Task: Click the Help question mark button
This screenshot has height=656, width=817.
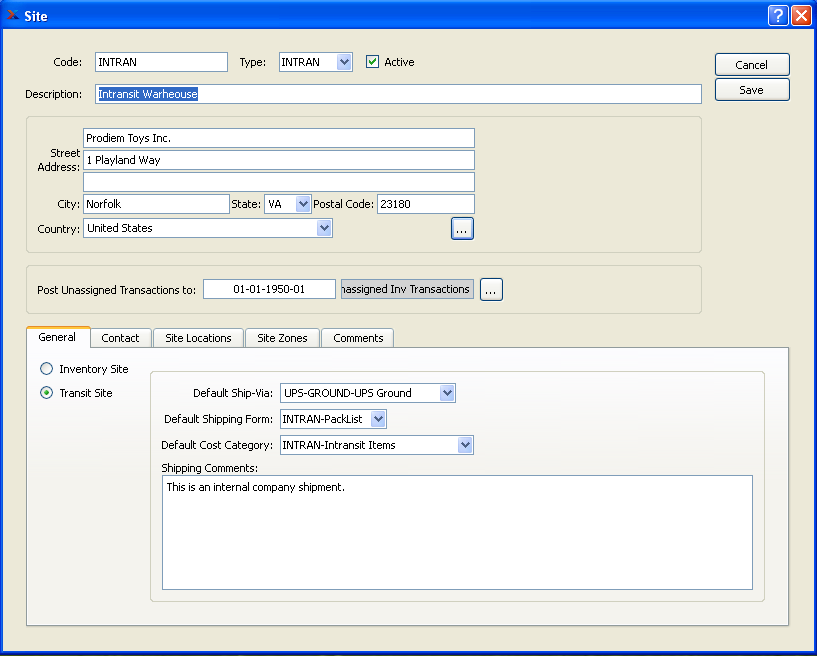Action: point(778,16)
